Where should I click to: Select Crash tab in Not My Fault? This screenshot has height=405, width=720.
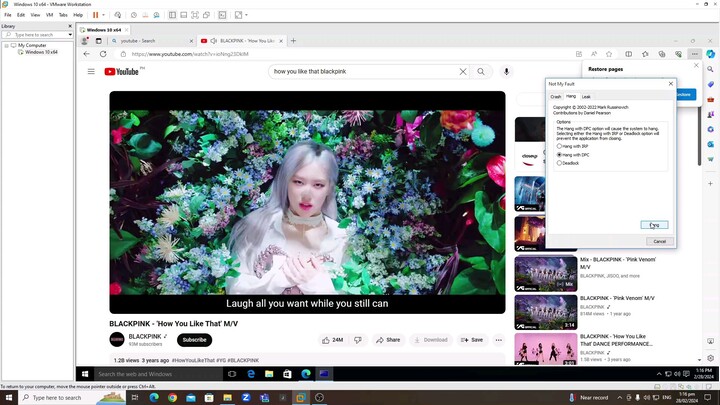coord(556,97)
